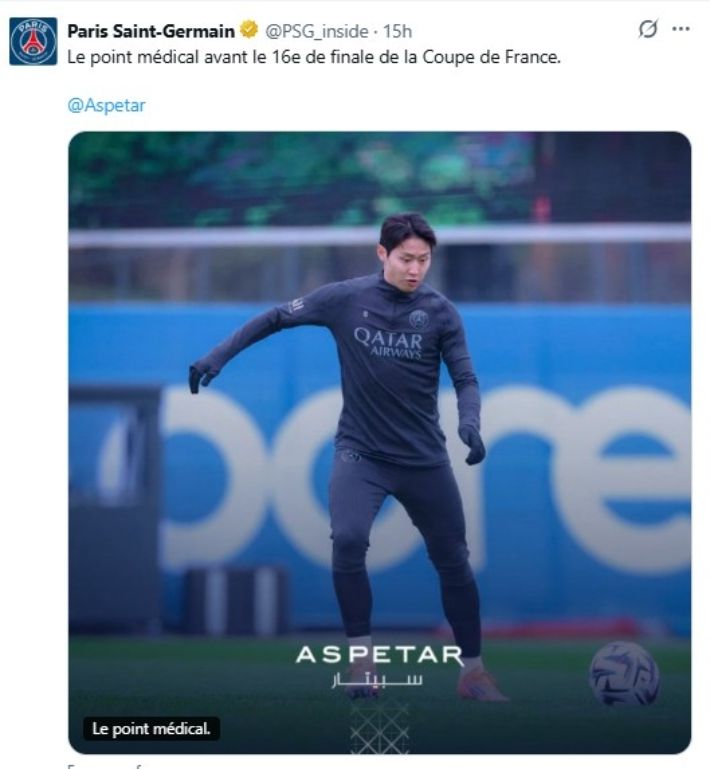
Task: Open the @Aspetar mention link
Action: tap(106, 105)
